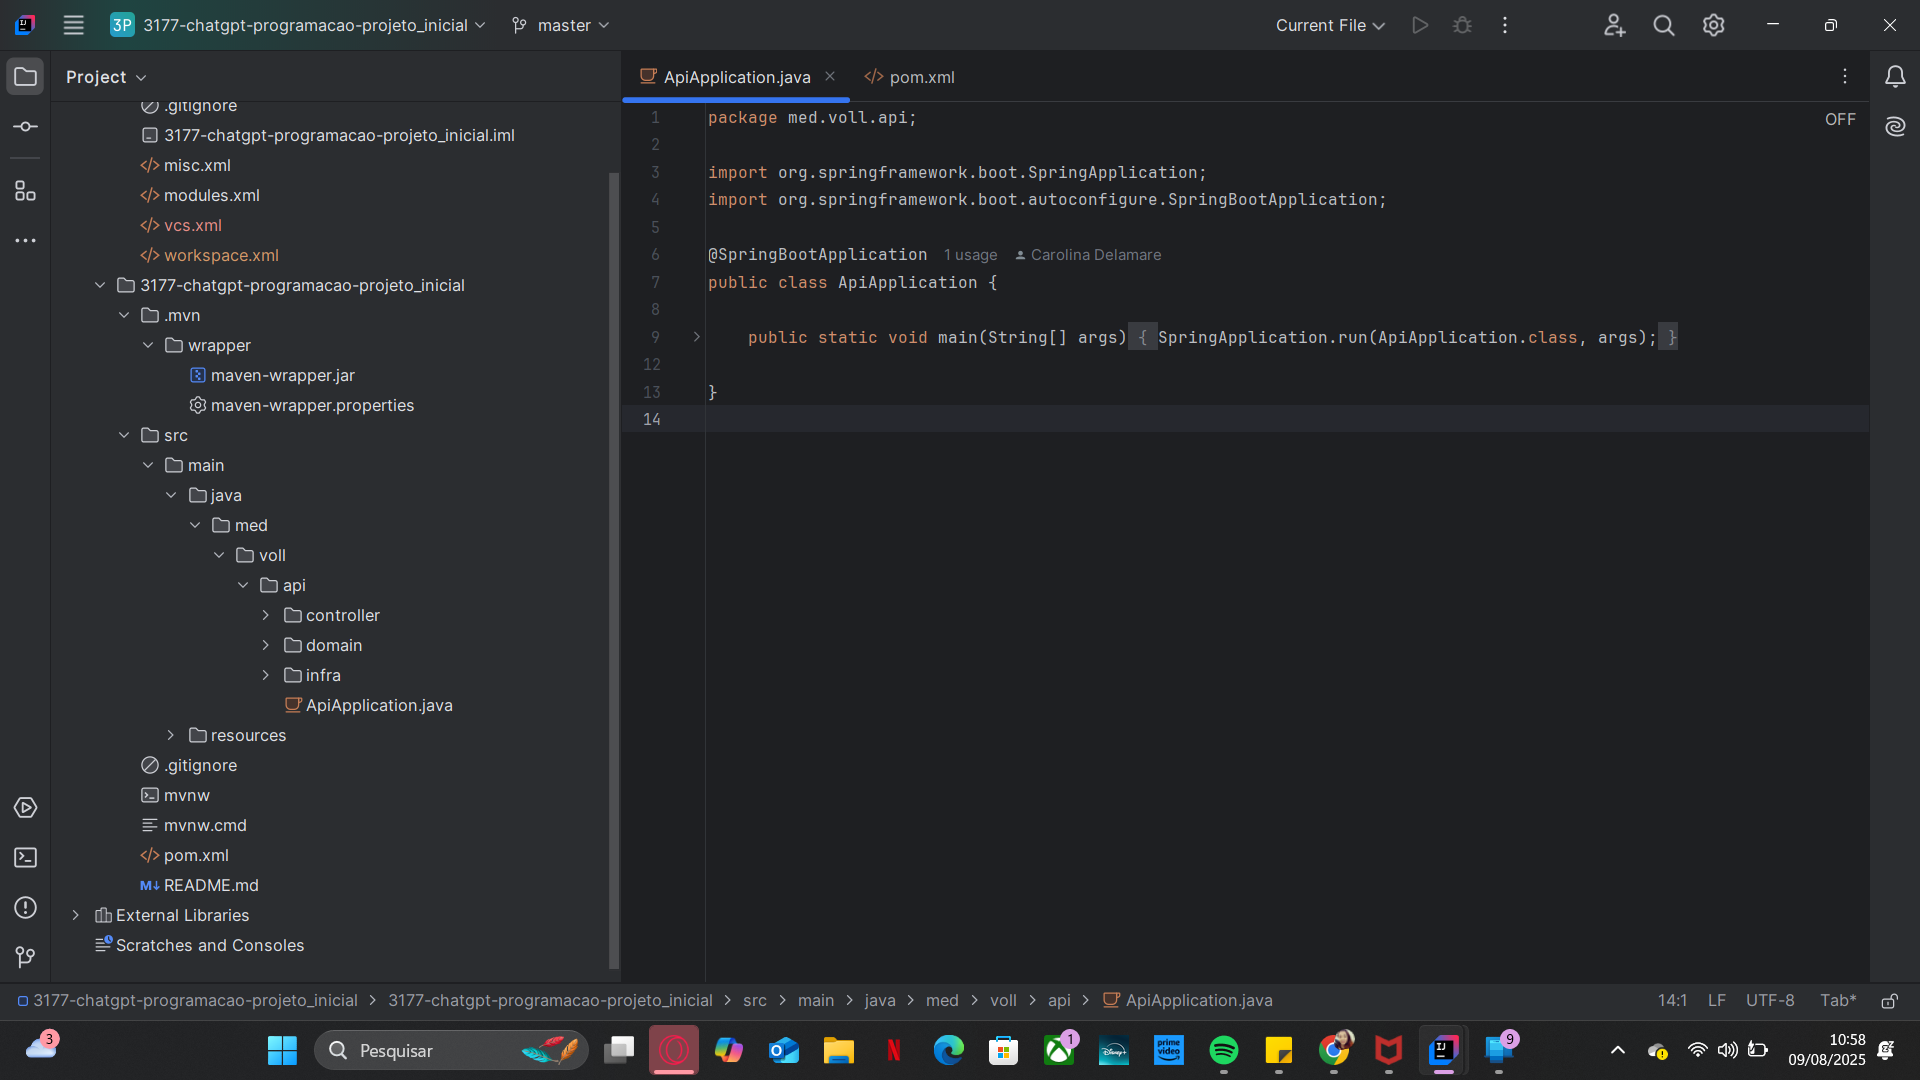Open Code With Me collaboration icon
The width and height of the screenshot is (1920, 1080).
[1614, 25]
